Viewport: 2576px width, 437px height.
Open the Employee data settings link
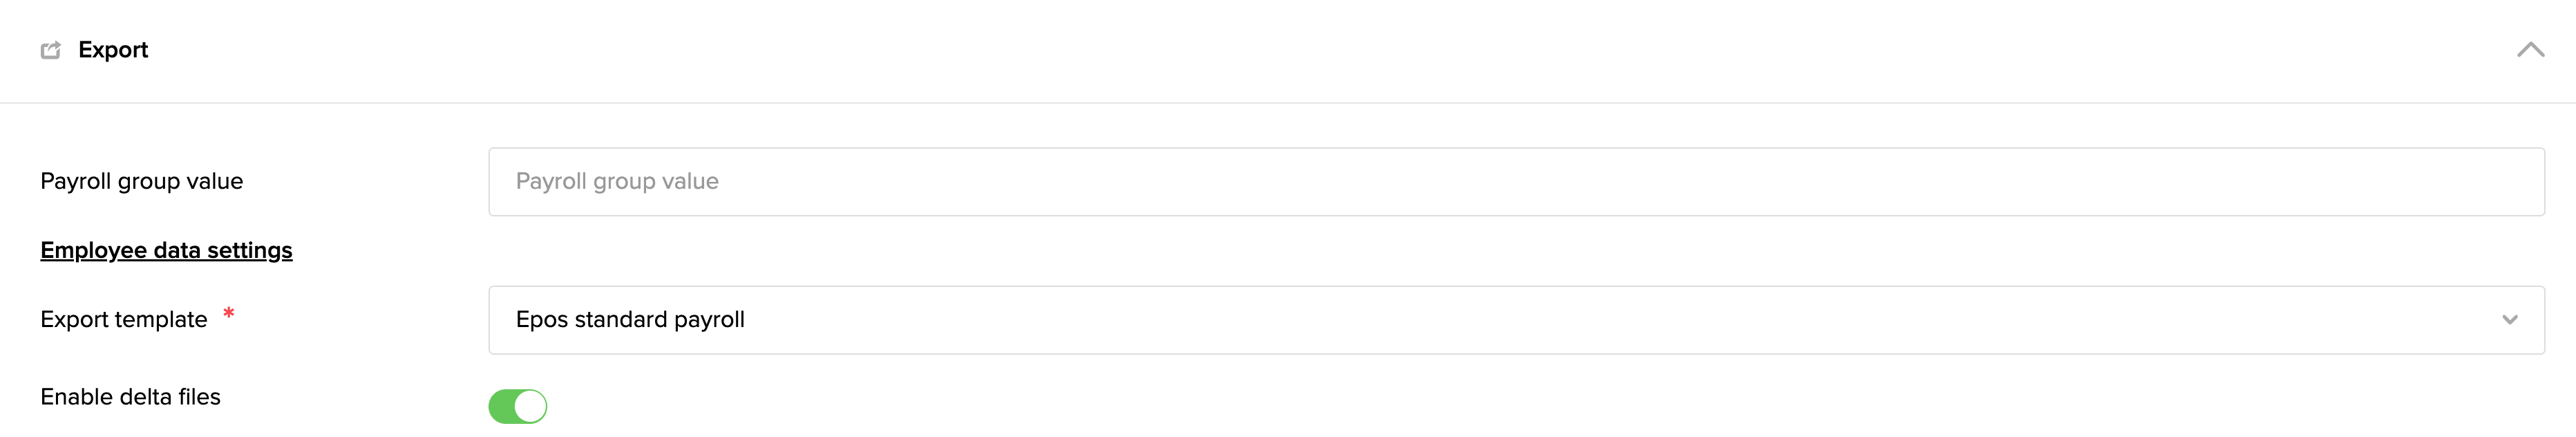point(166,251)
